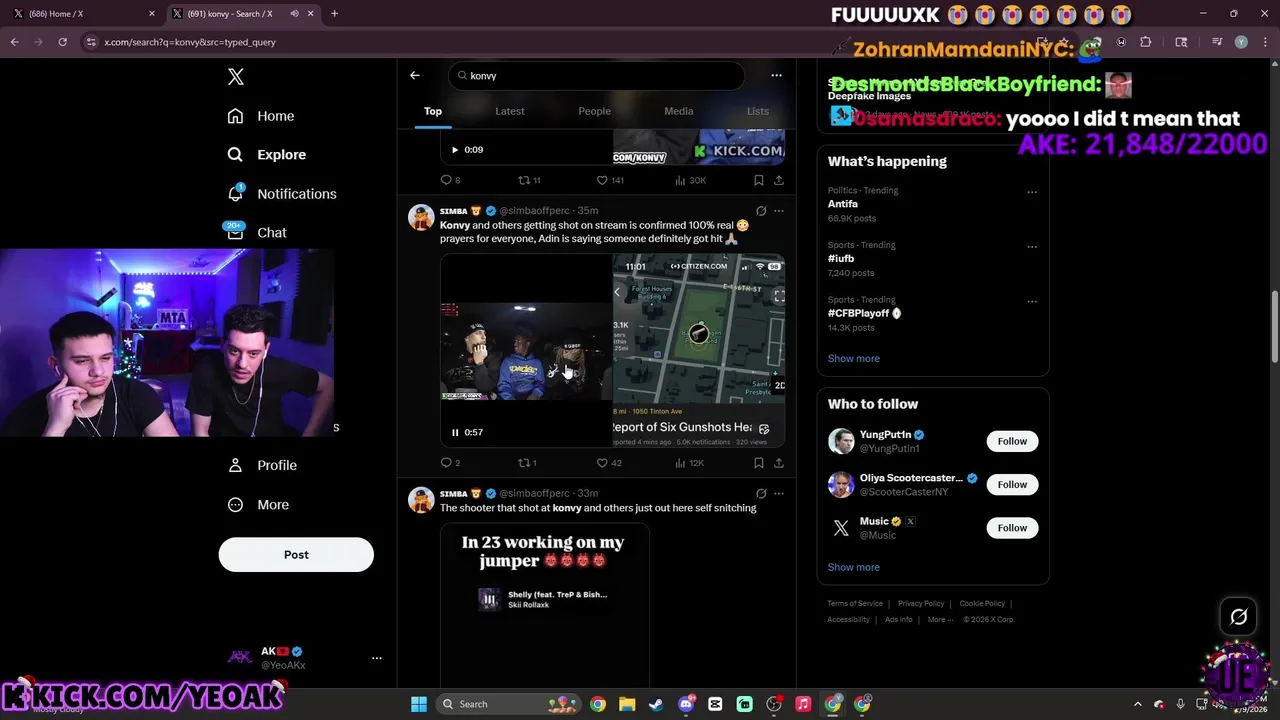The width and height of the screenshot is (1280, 720).
Task: Open Grok floating button
Action: (x=1239, y=617)
